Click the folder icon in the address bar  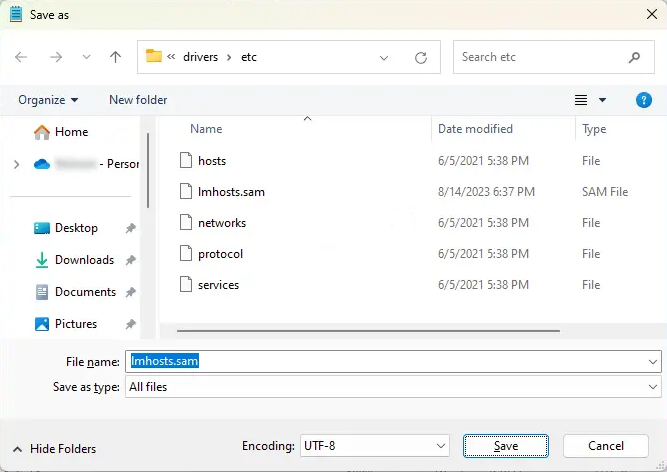[x=154, y=56]
